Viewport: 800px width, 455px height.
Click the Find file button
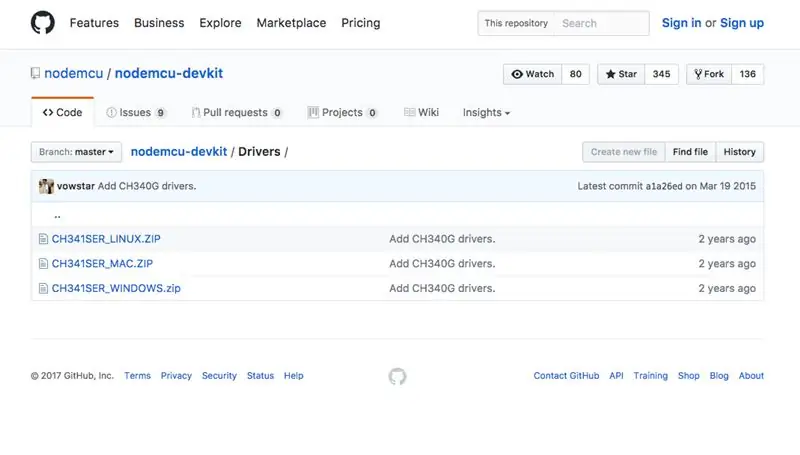690,152
